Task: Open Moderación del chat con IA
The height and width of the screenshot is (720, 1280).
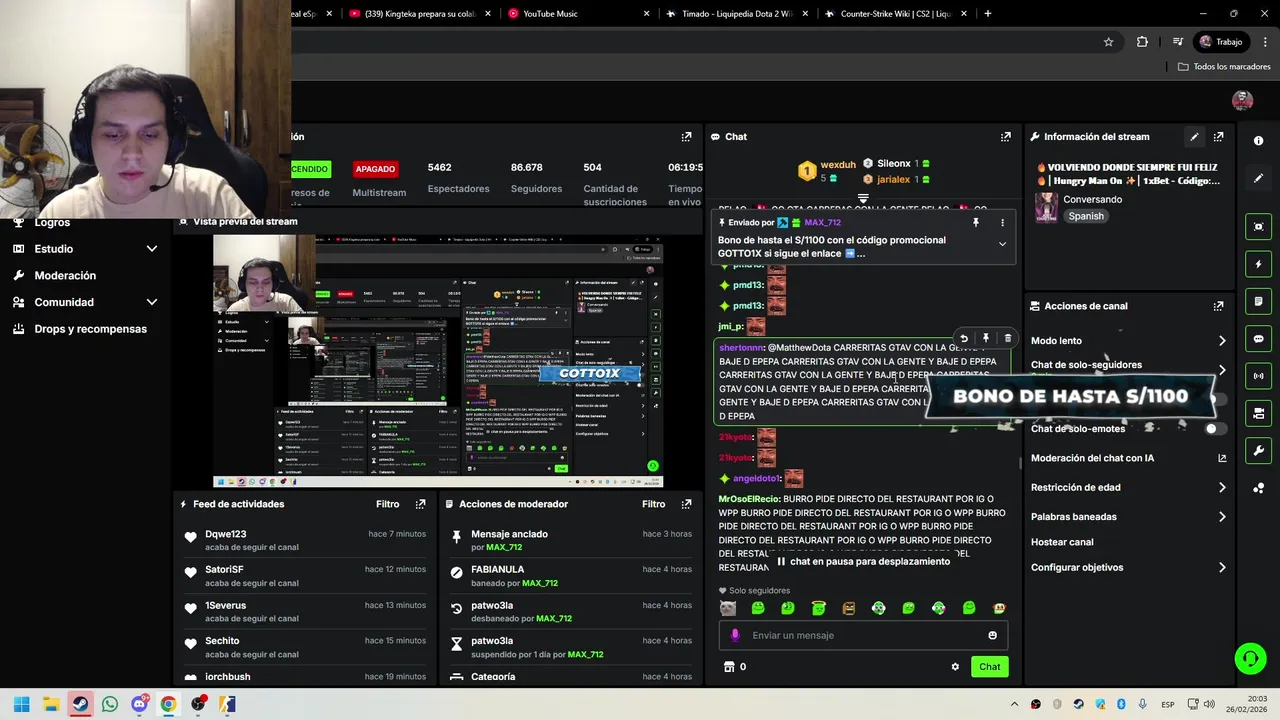Action: point(1128,458)
